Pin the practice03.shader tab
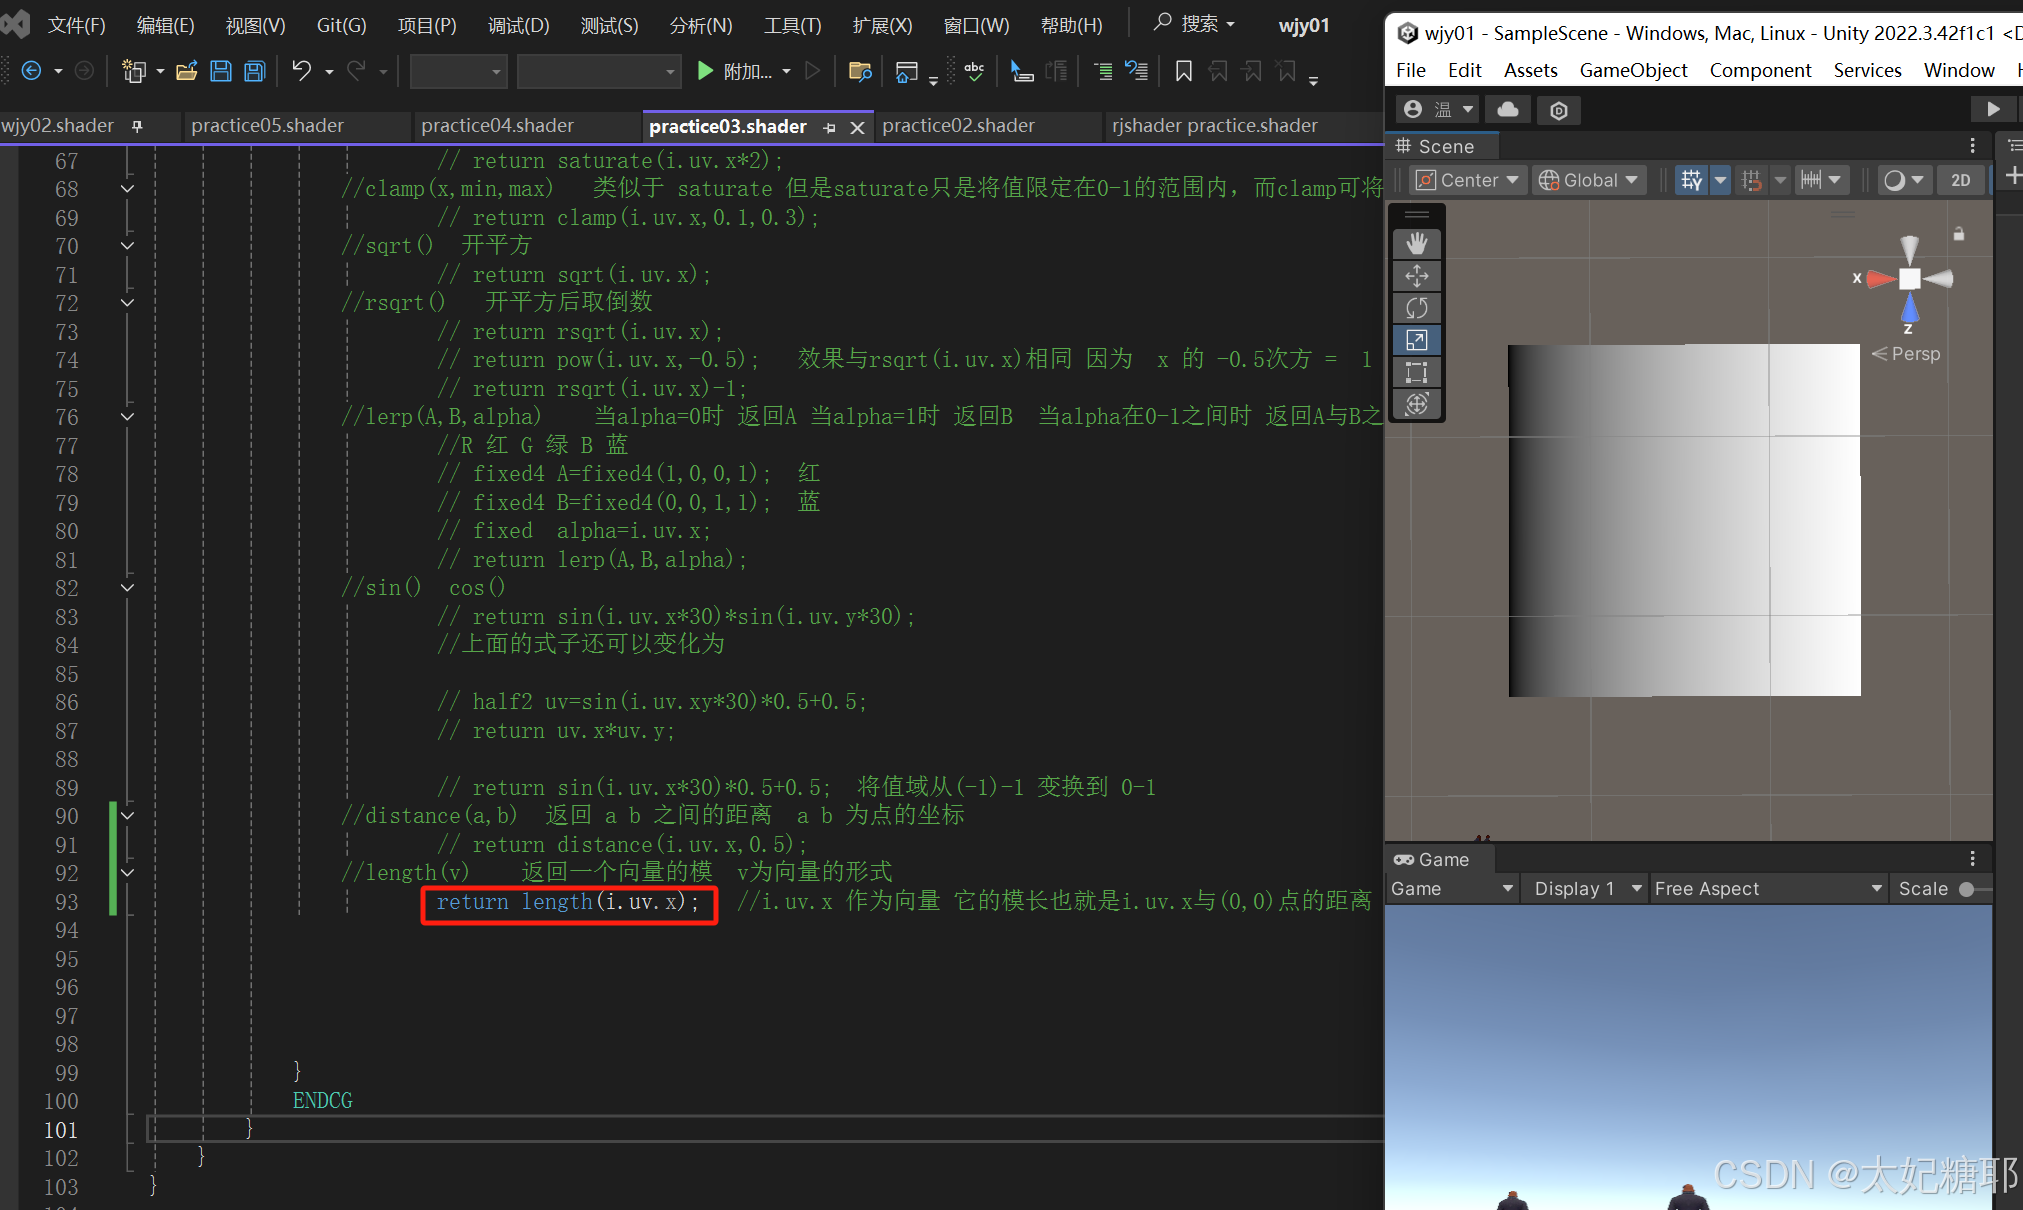This screenshot has width=2023, height=1210. pos(830,127)
